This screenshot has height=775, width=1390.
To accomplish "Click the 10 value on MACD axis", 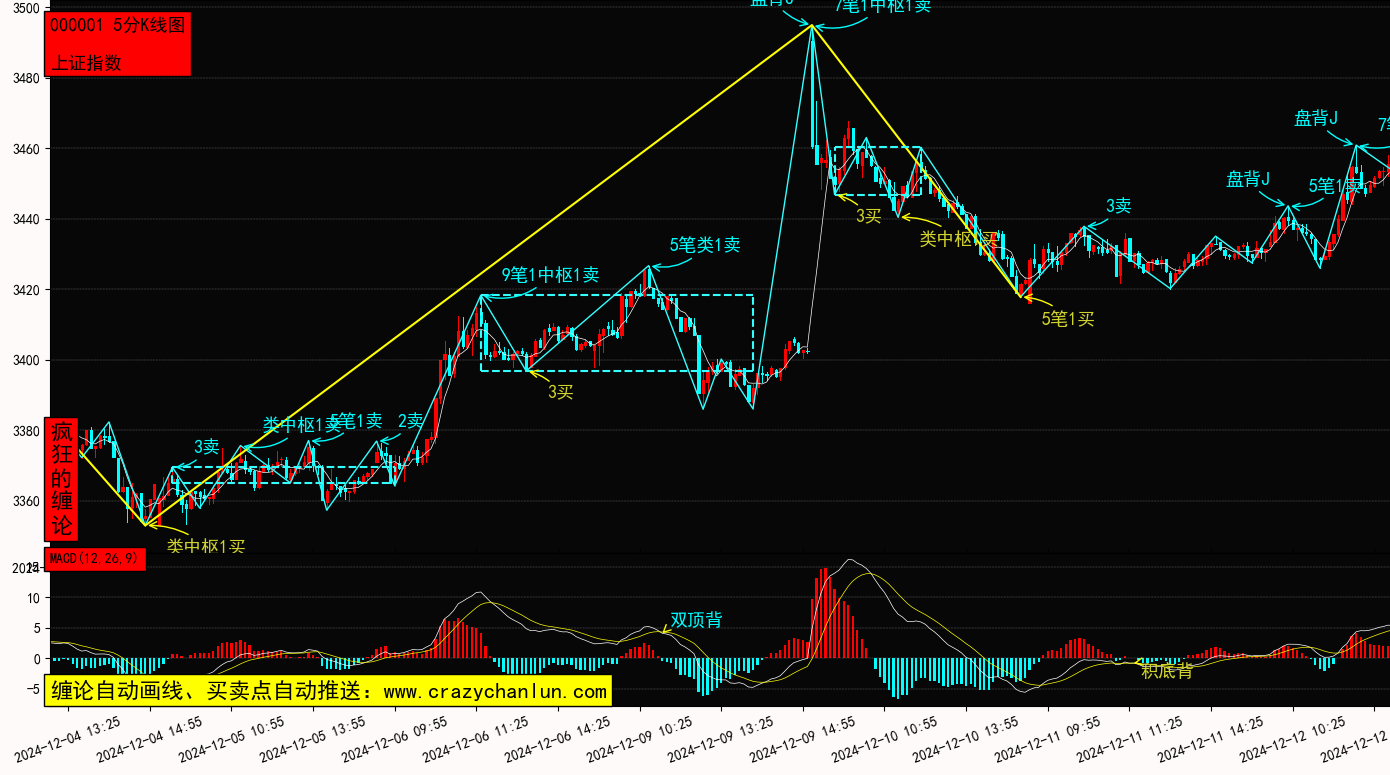I will [x=33, y=598].
